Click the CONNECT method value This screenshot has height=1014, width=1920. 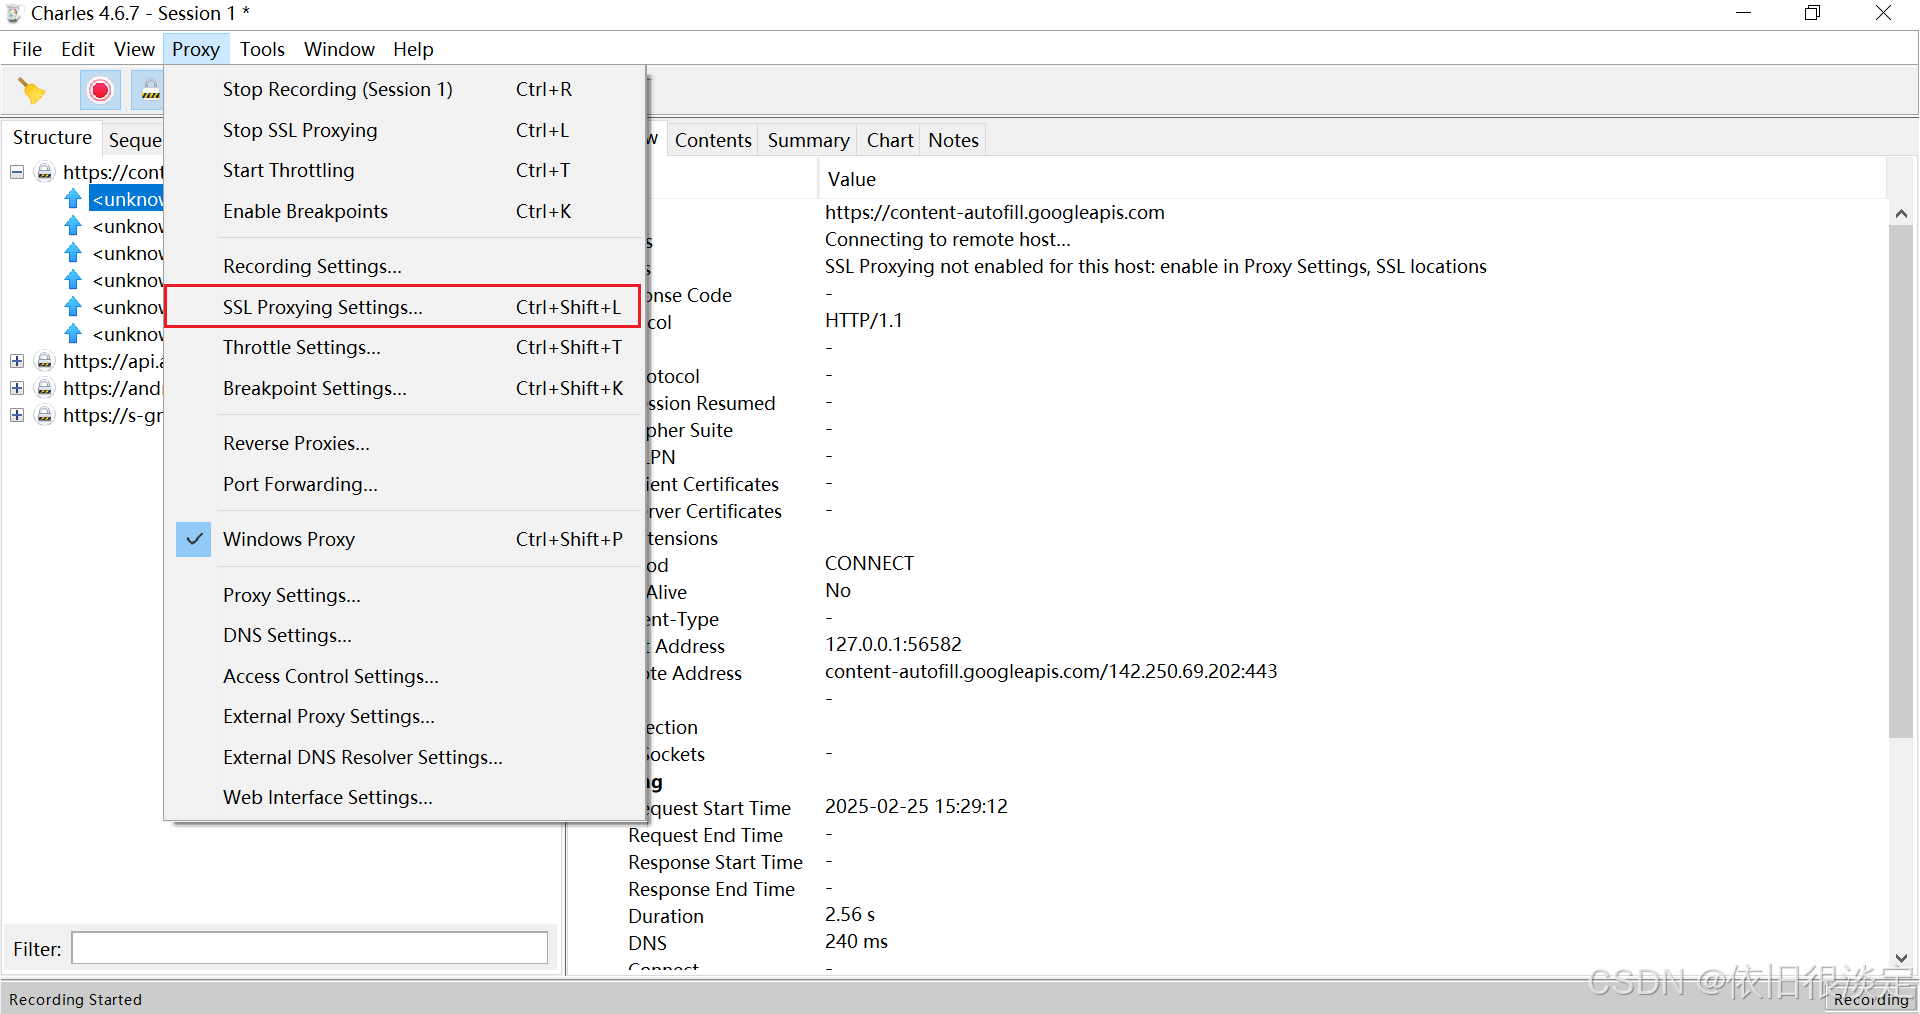tap(869, 563)
